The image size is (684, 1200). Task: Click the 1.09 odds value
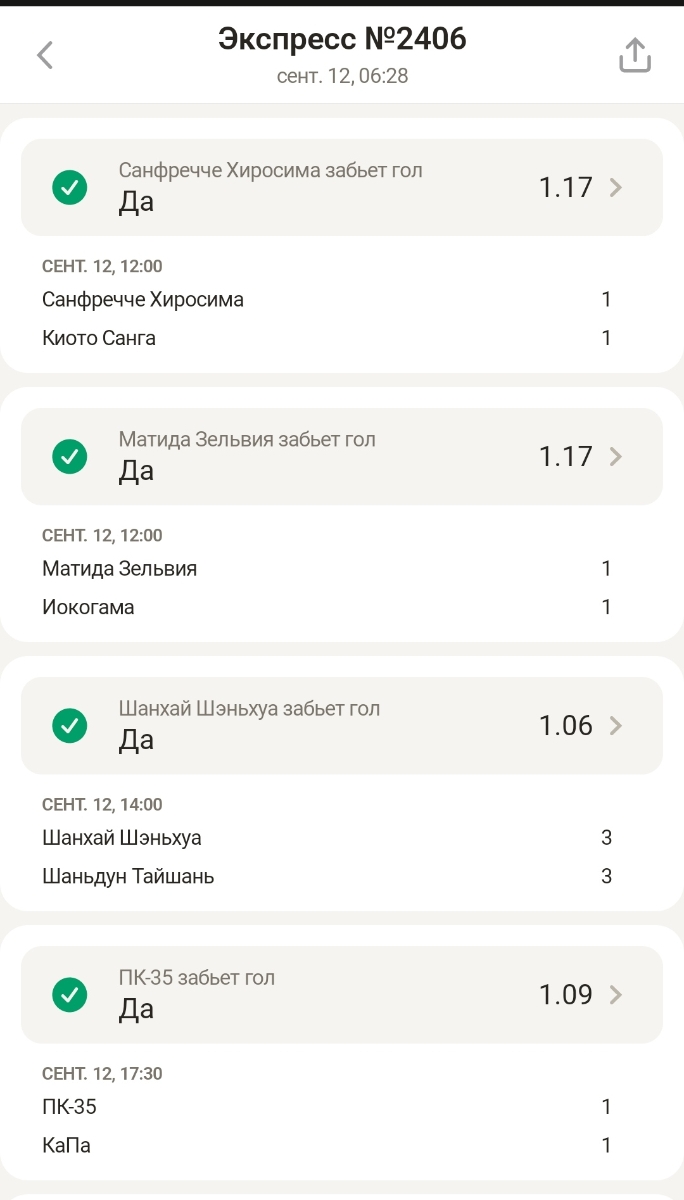(x=565, y=994)
